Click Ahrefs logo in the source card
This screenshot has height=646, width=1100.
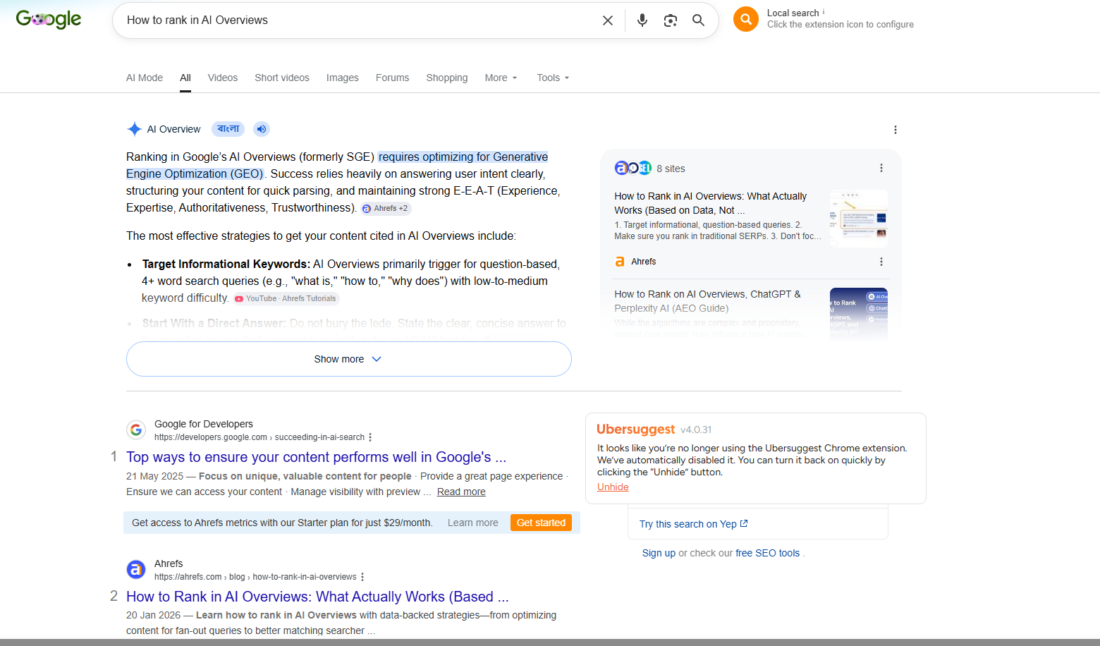[619, 262]
